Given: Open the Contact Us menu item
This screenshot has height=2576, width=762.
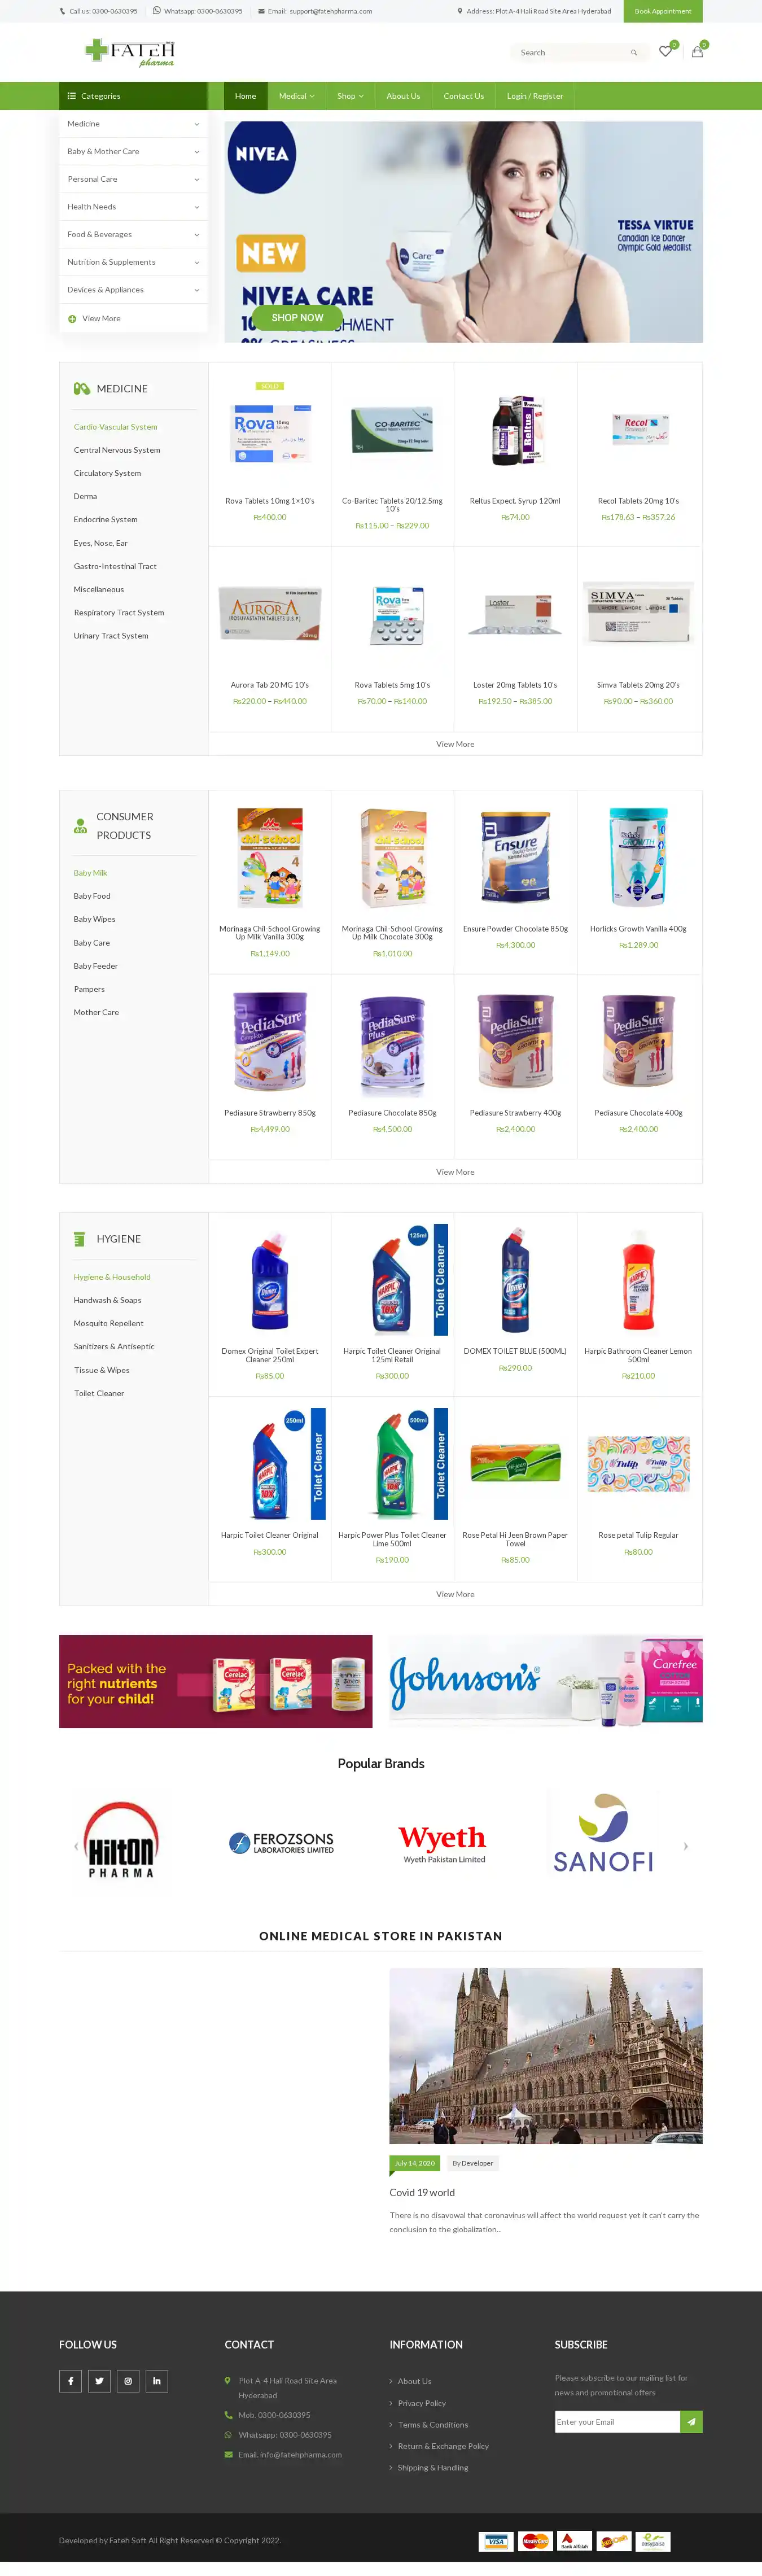Looking at the screenshot, I should click(463, 96).
